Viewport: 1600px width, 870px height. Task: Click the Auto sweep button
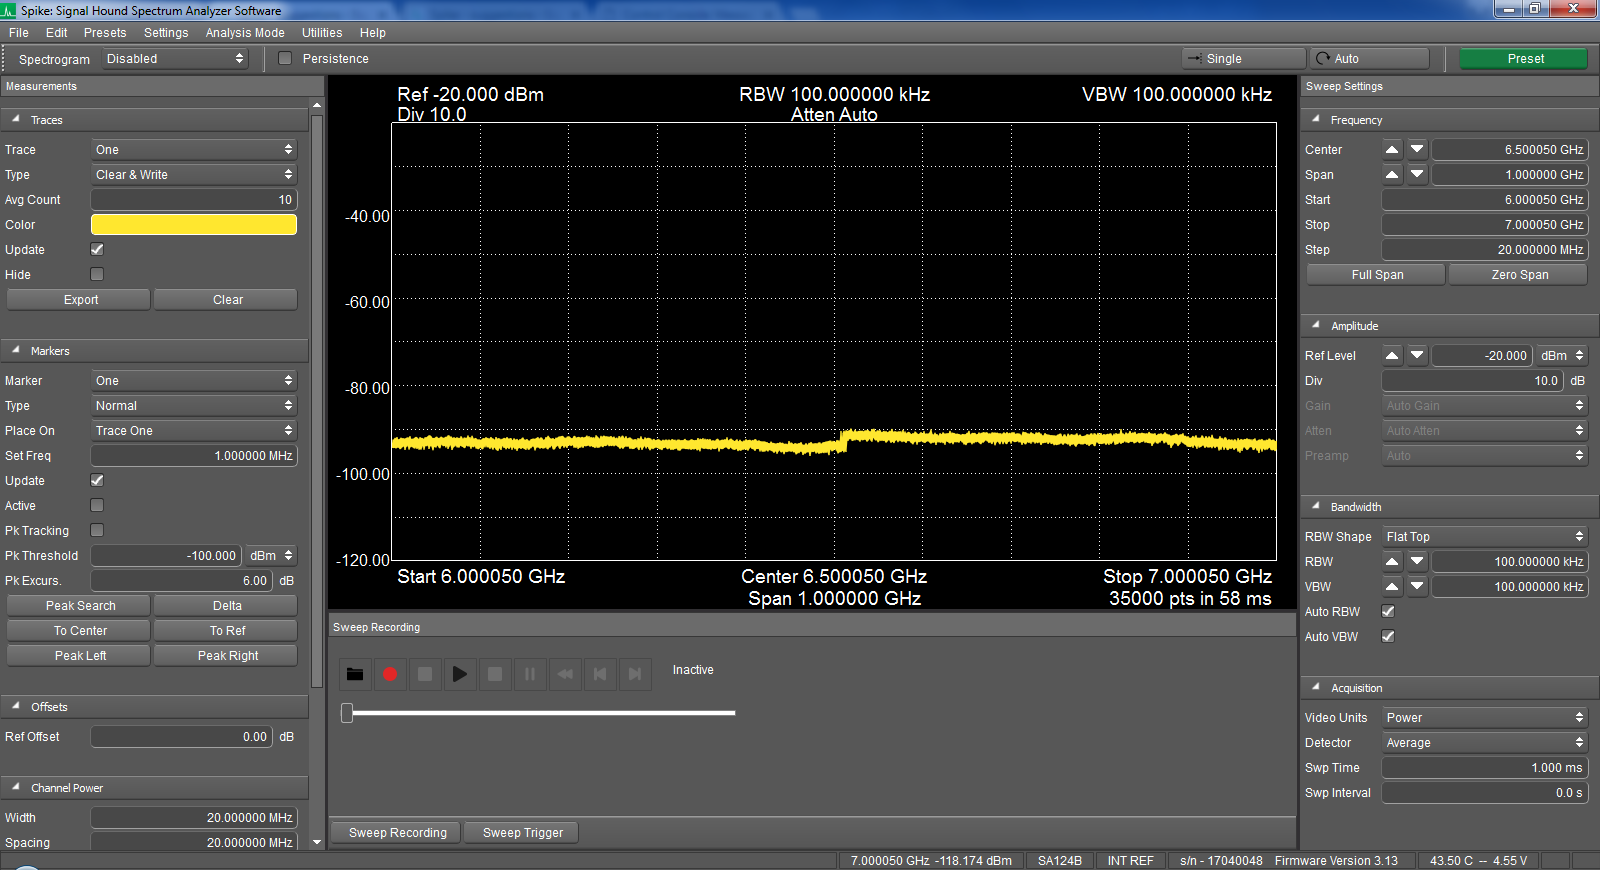[1369, 58]
